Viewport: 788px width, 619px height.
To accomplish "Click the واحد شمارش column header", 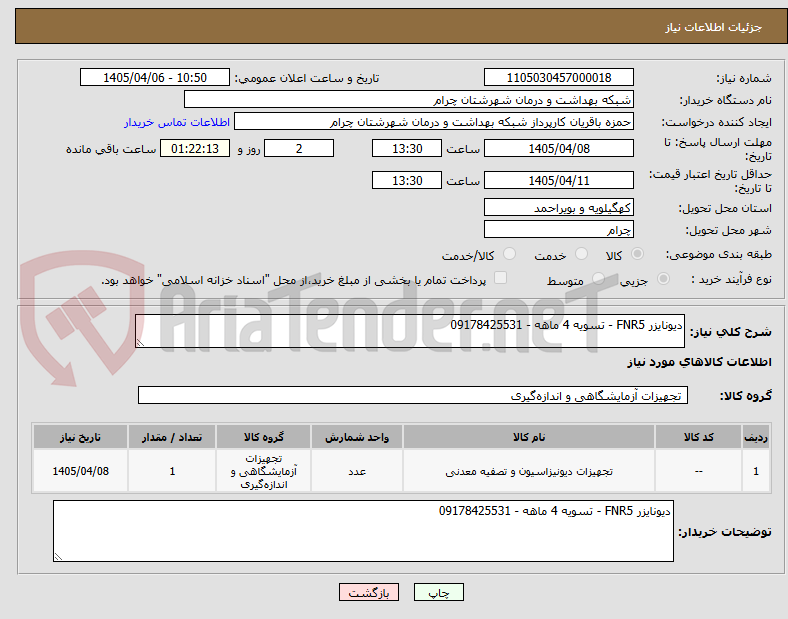I will click(x=357, y=437).
